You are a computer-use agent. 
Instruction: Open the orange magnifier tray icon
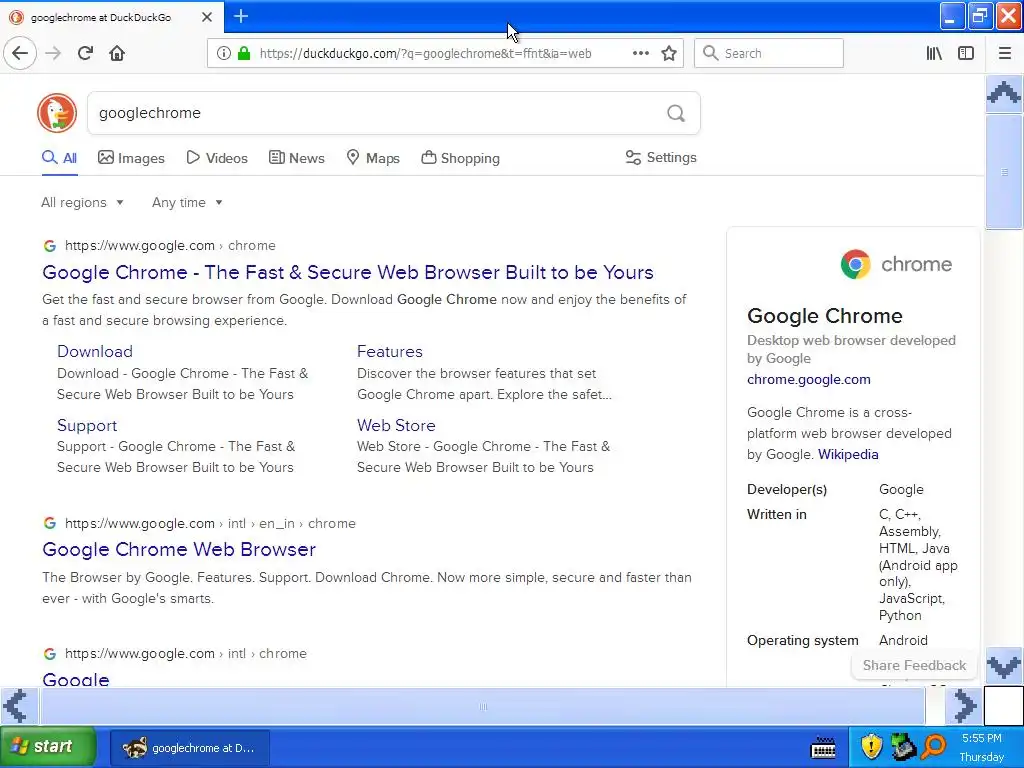[935, 746]
